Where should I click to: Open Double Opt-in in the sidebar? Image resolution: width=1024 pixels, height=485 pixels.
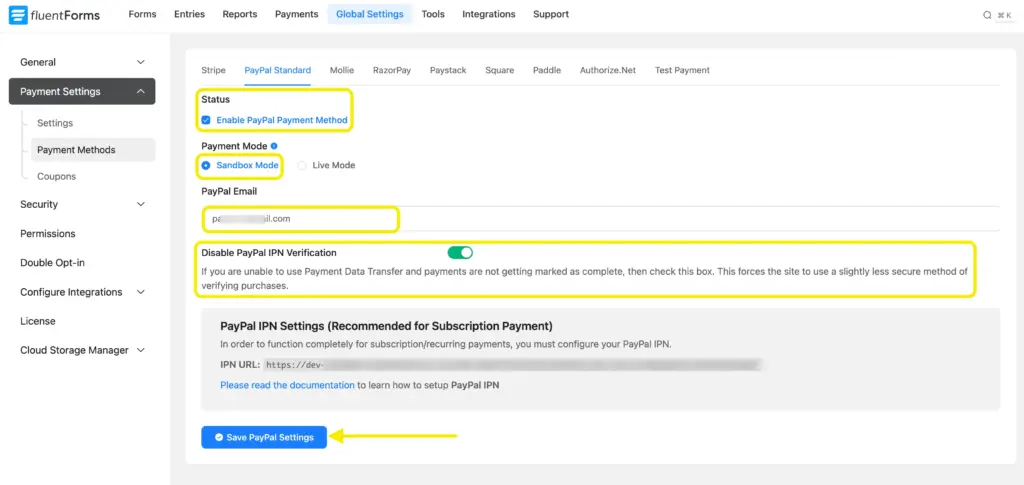pos(52,263)
